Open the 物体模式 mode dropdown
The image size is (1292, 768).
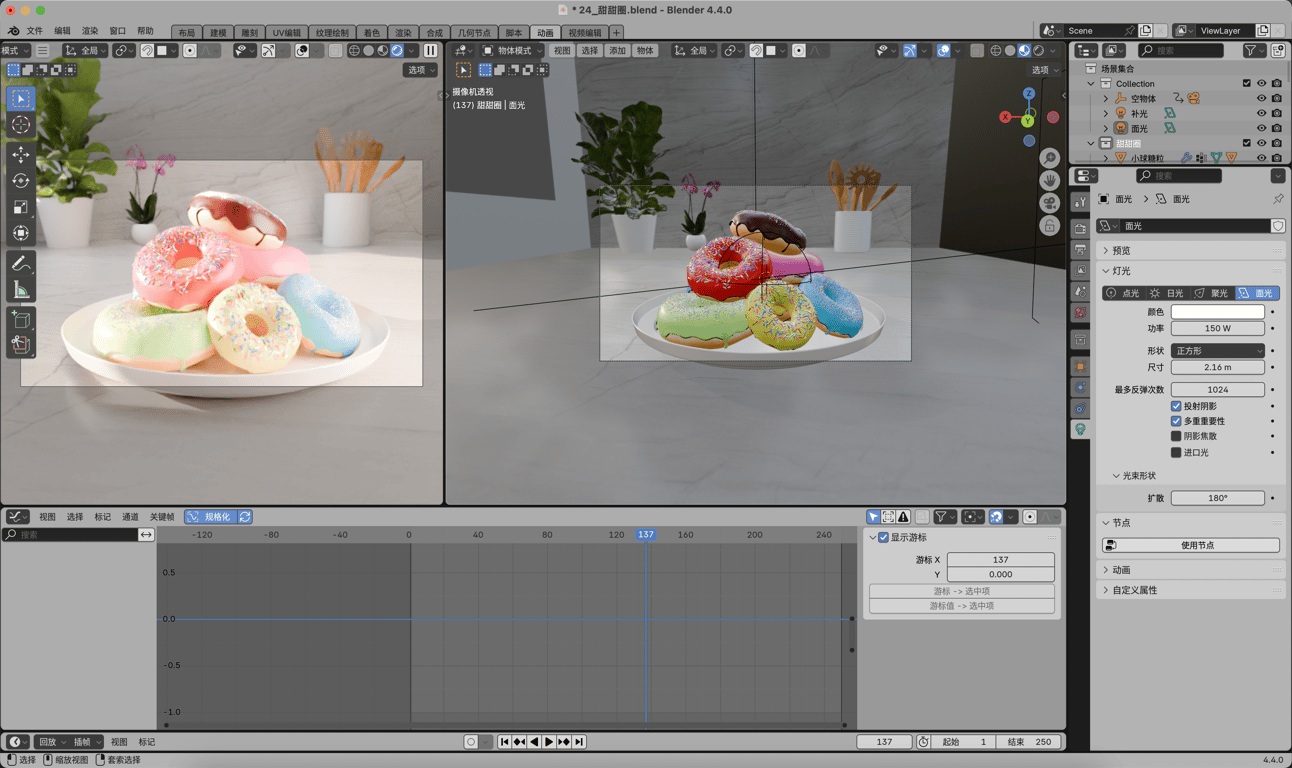(513, 50)
